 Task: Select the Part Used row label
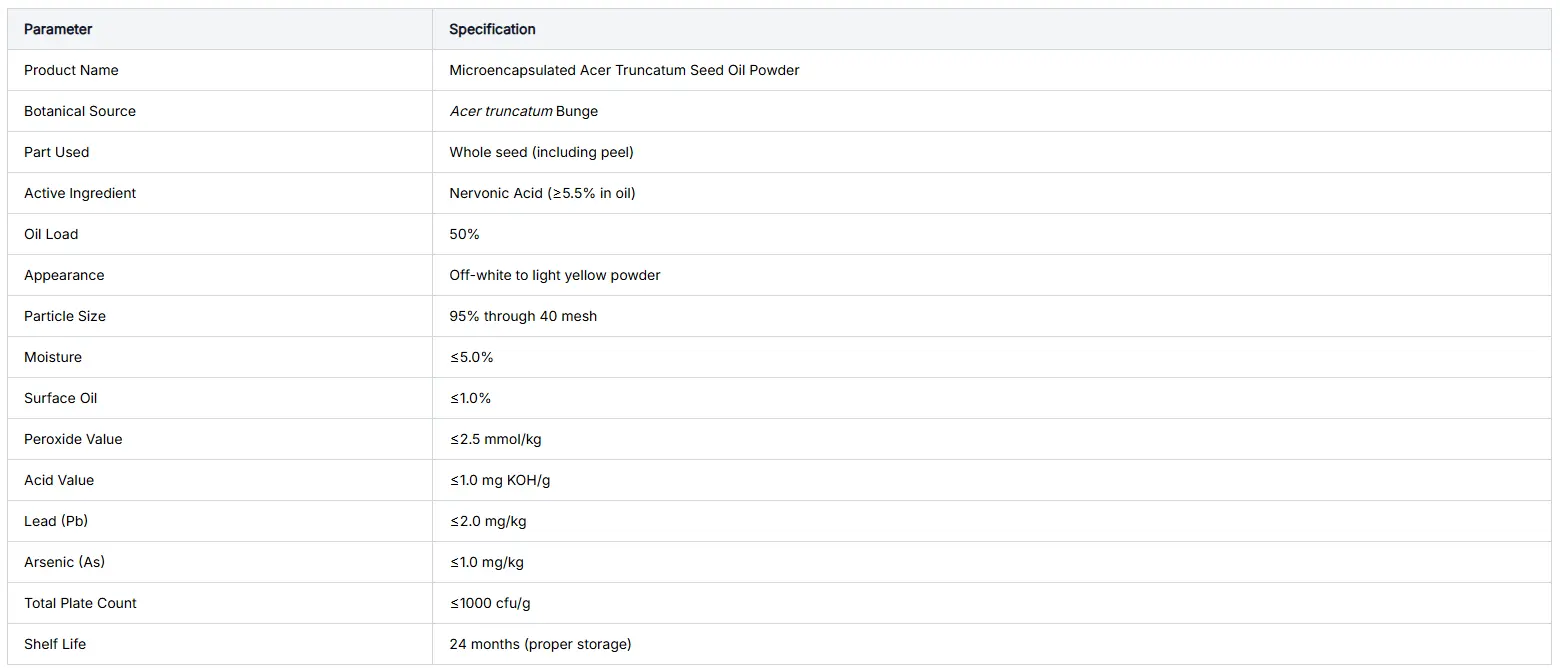tap(56, 152)
